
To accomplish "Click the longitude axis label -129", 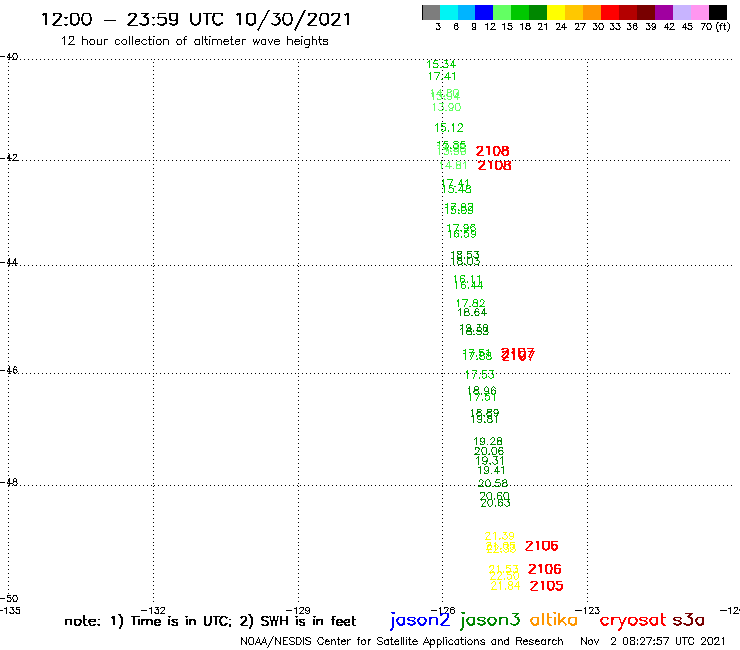I will 298,610.
